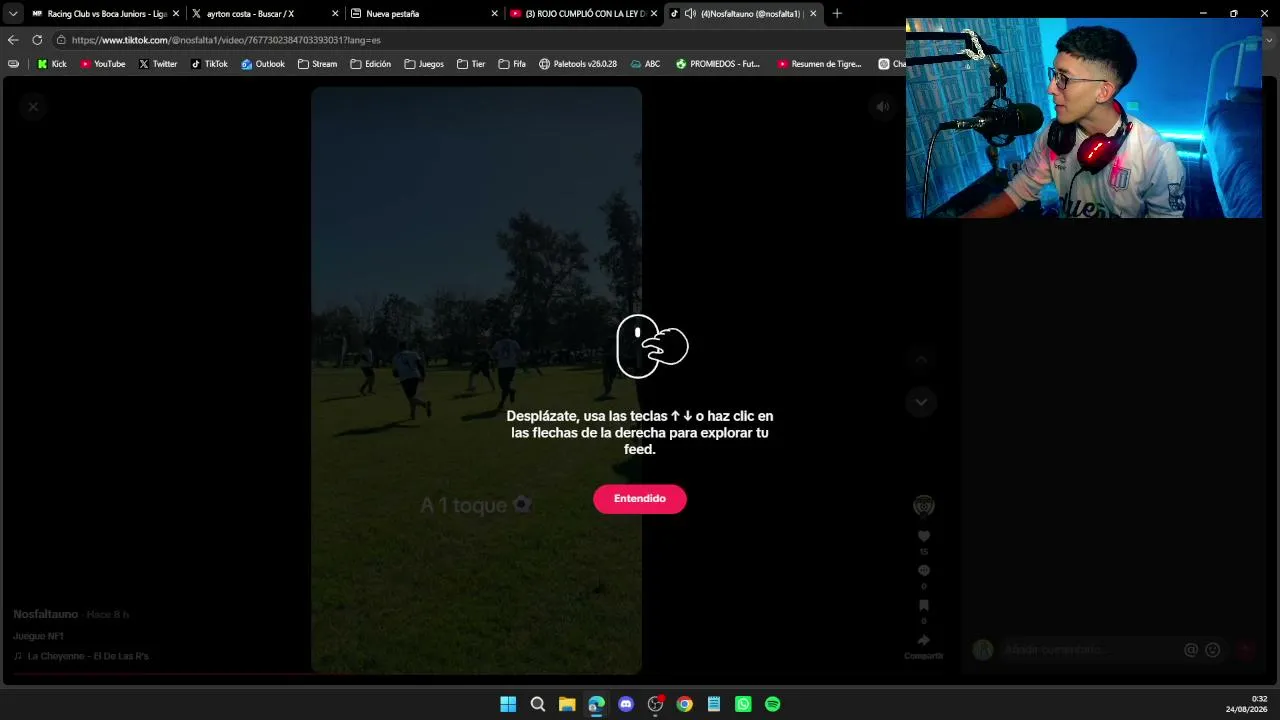Open Spotify from taskbar
Viewport: 1280px width, 720px height.
(x=773, y=704)
